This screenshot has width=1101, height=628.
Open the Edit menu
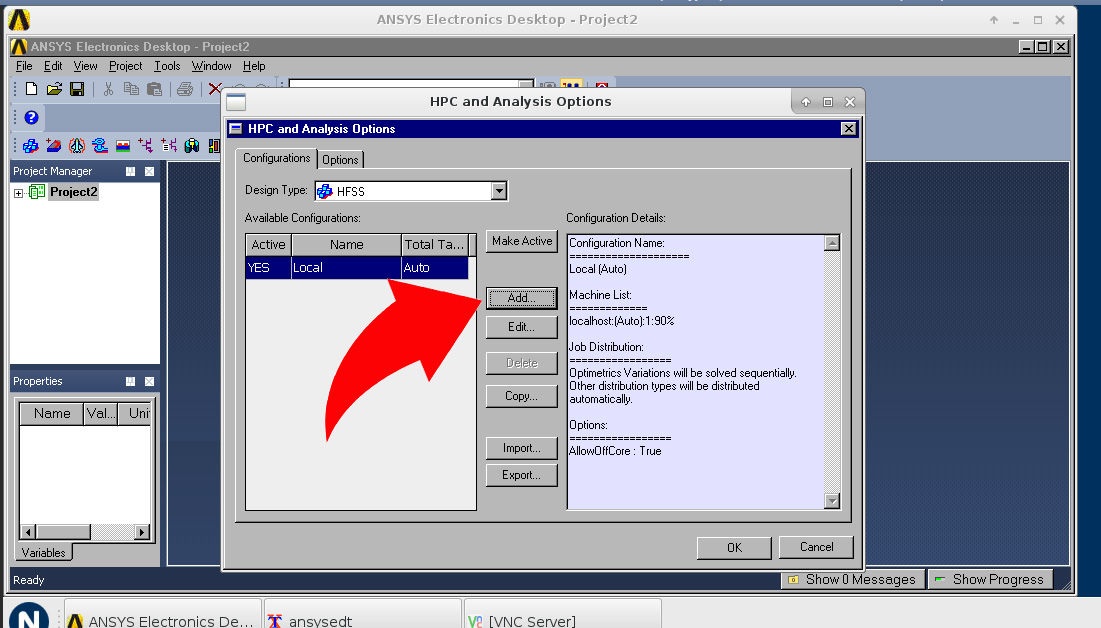coord(53,66)
